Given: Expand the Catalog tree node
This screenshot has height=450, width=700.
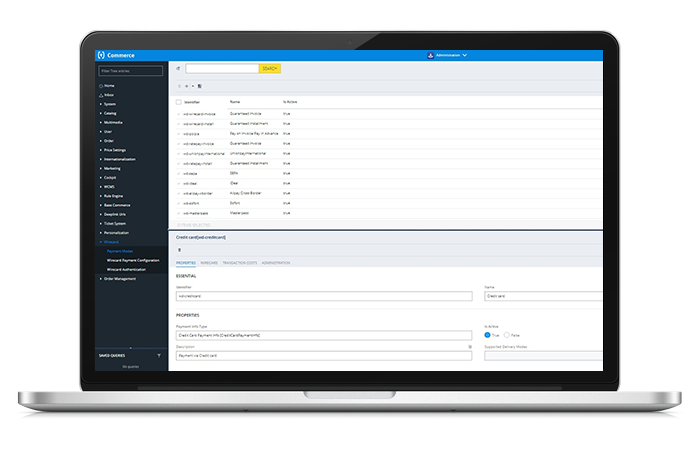Looking at the screenshot, I should [x=100, y=113].
